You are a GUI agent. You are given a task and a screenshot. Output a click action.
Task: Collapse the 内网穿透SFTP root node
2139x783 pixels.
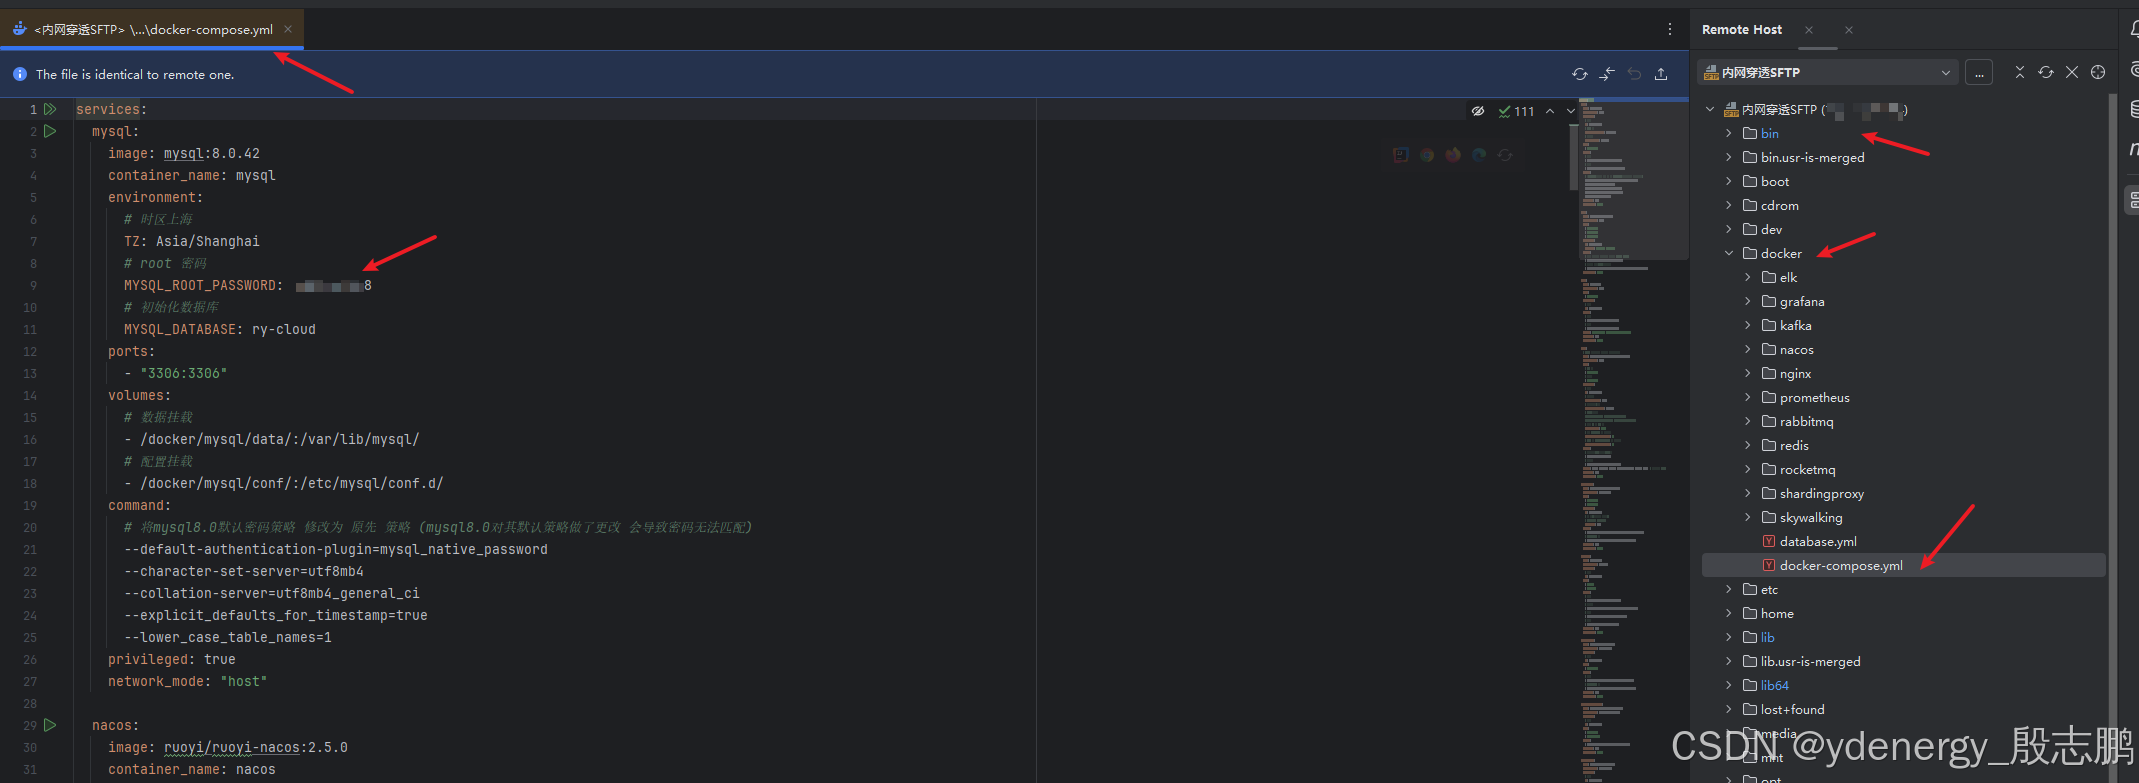pyautogui.click(x=1710, y=109)
